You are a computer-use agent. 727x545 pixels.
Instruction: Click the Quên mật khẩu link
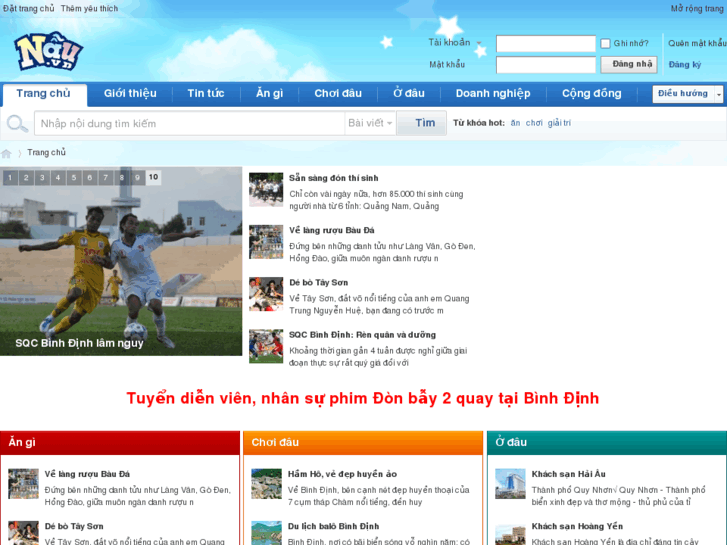(697, 44)
